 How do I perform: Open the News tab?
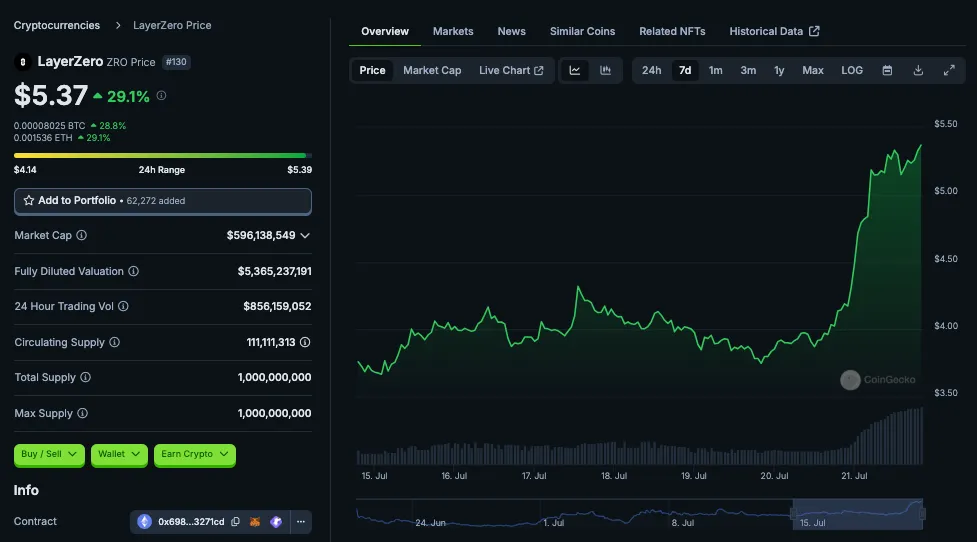pyautogui.click(x=512, y=31)
